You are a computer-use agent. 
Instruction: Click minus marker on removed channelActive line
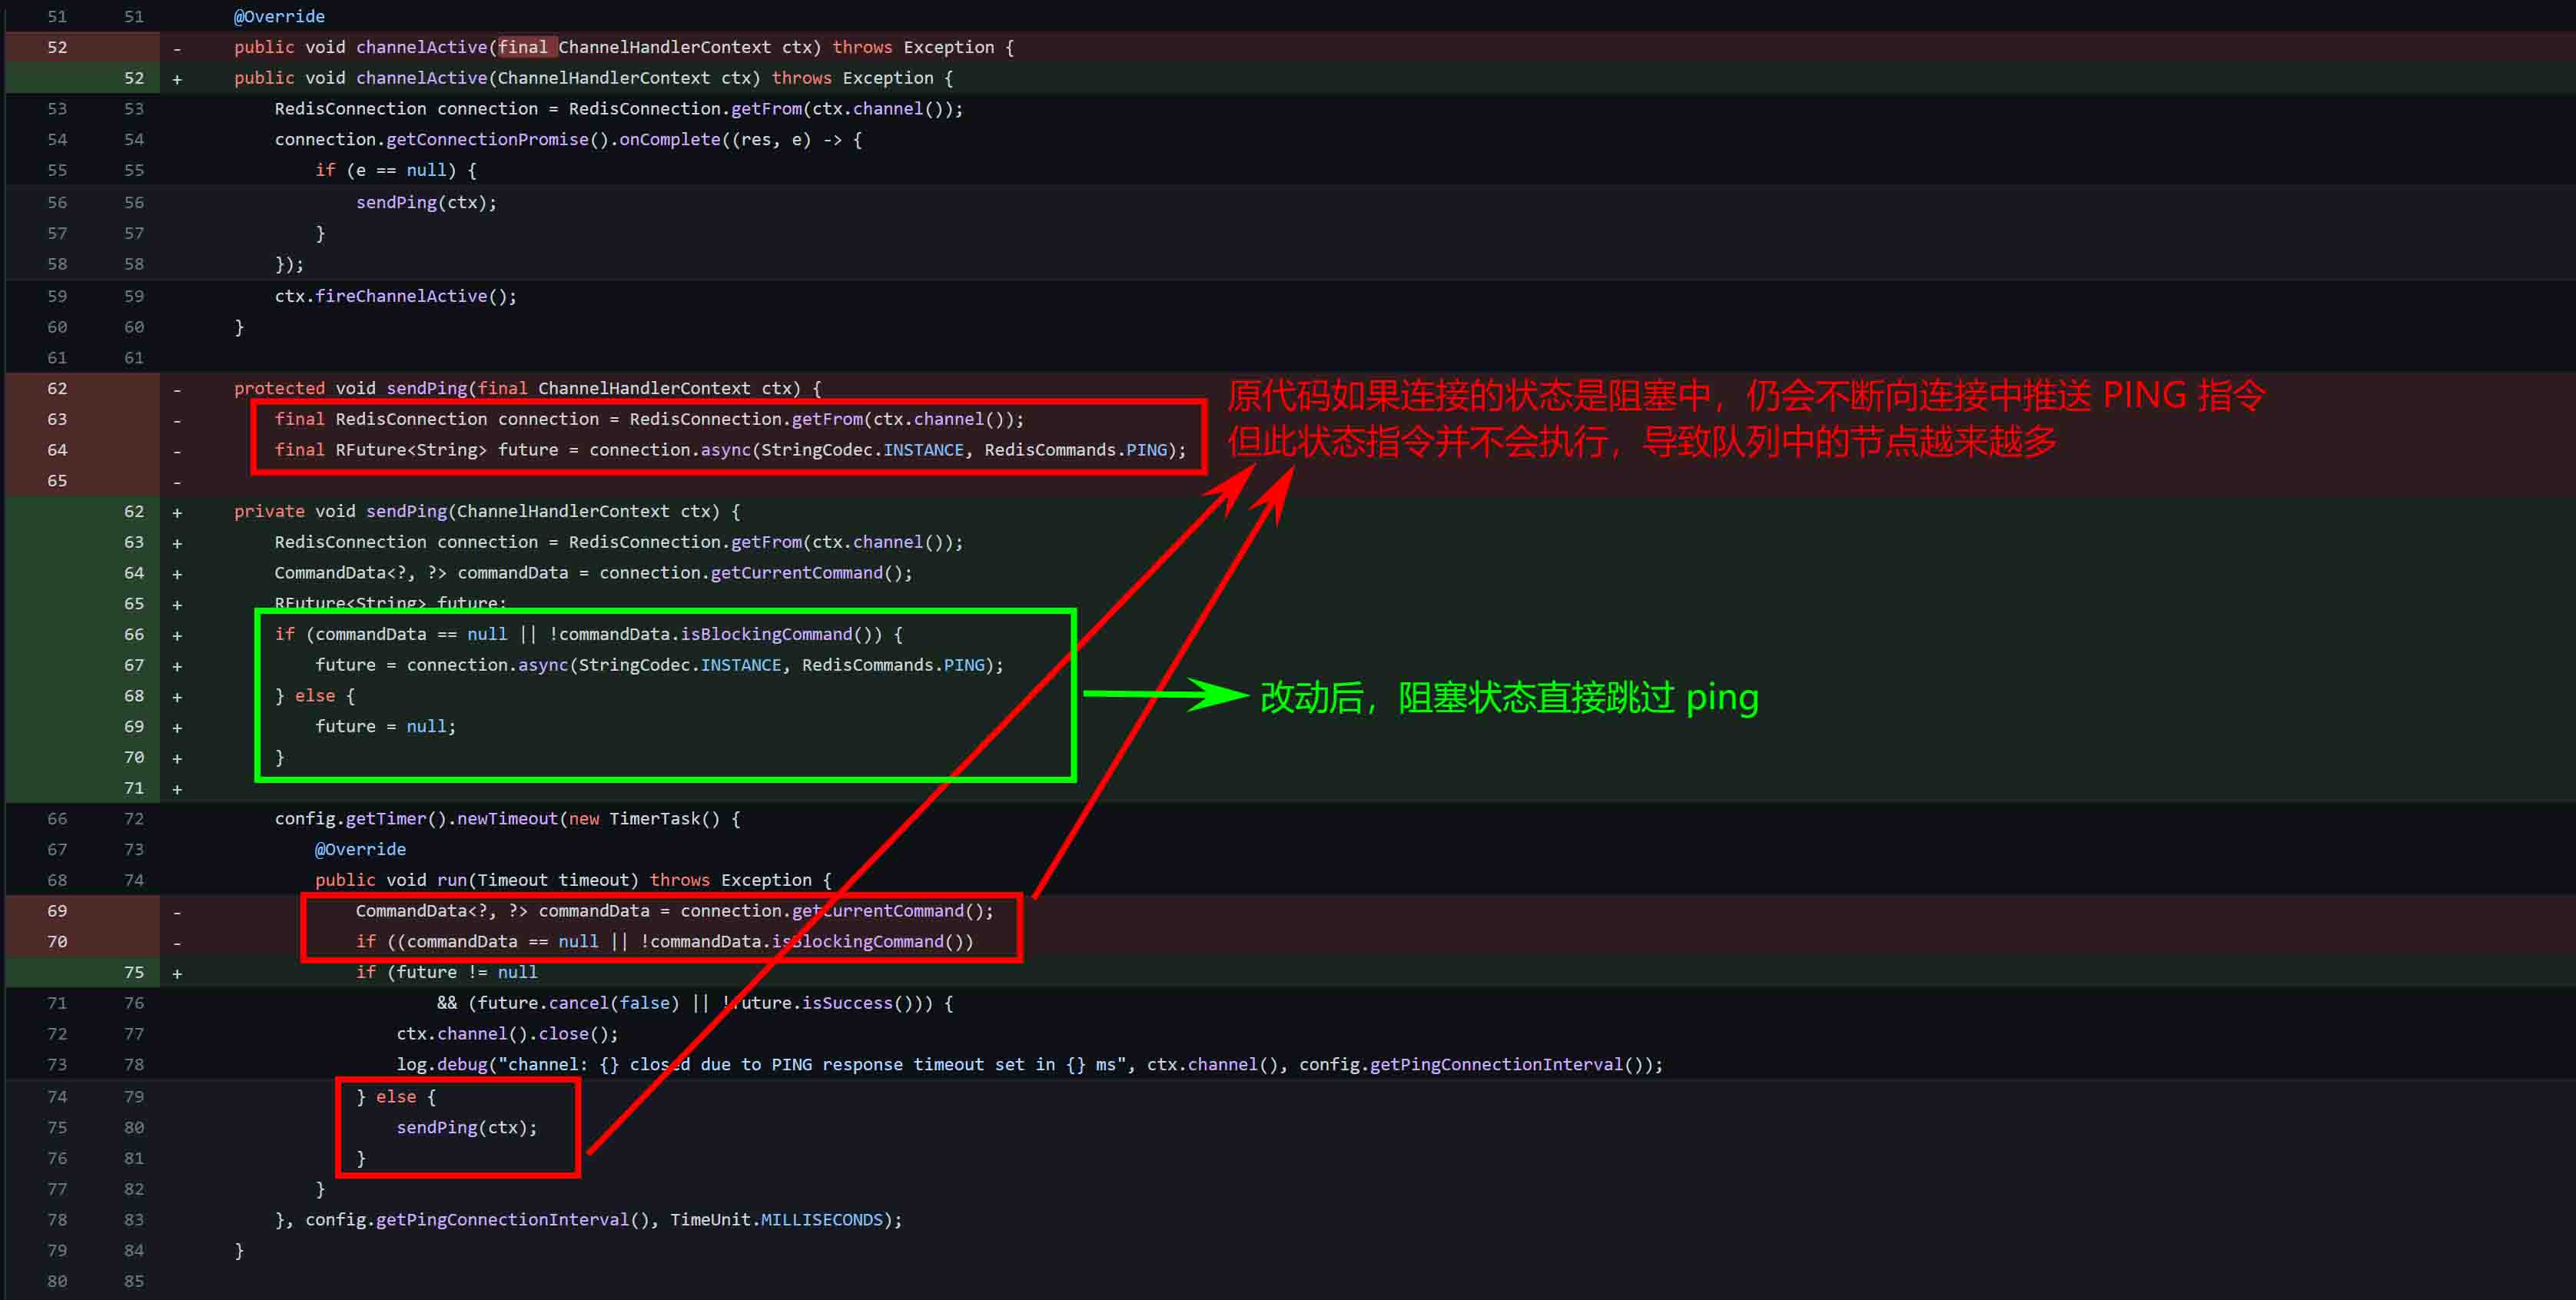177,48
